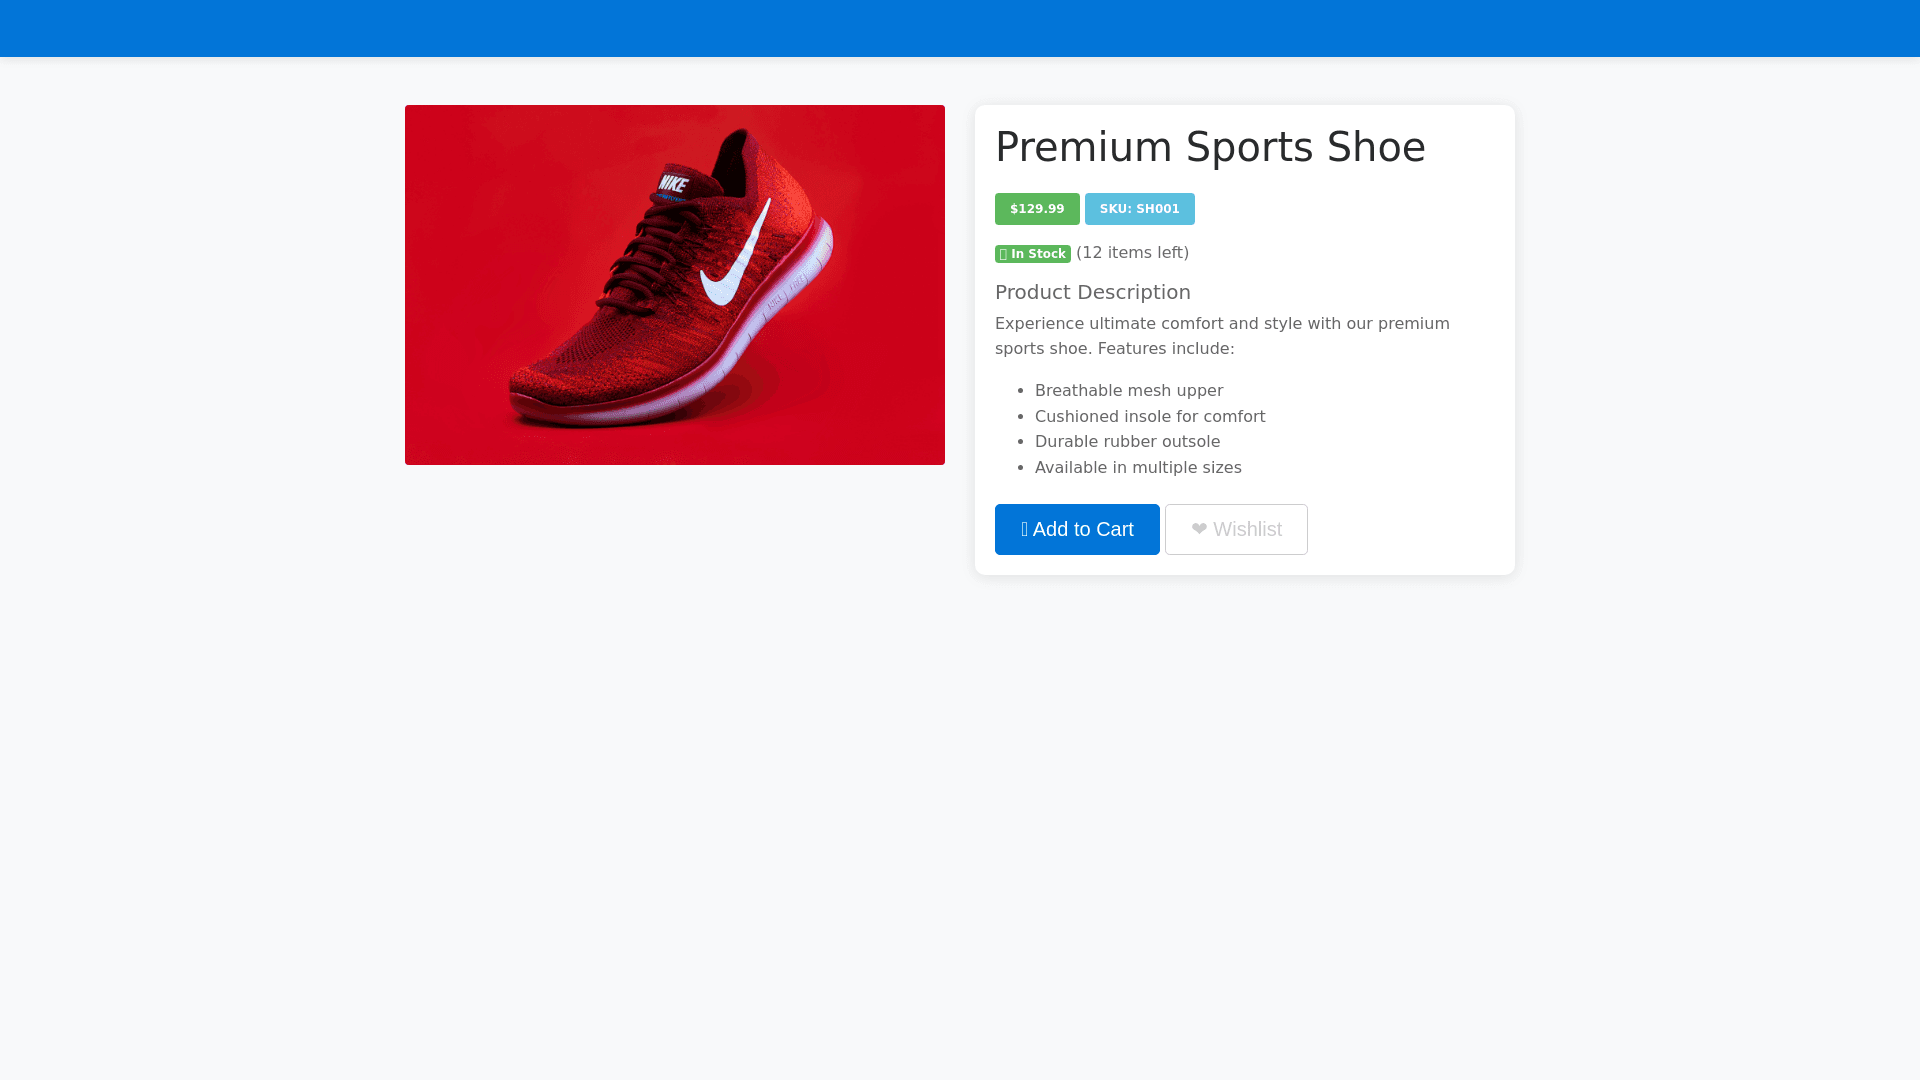Click the heart icon on Wishlist button
1920x1080 pixels.
[x=1199, y=529]
